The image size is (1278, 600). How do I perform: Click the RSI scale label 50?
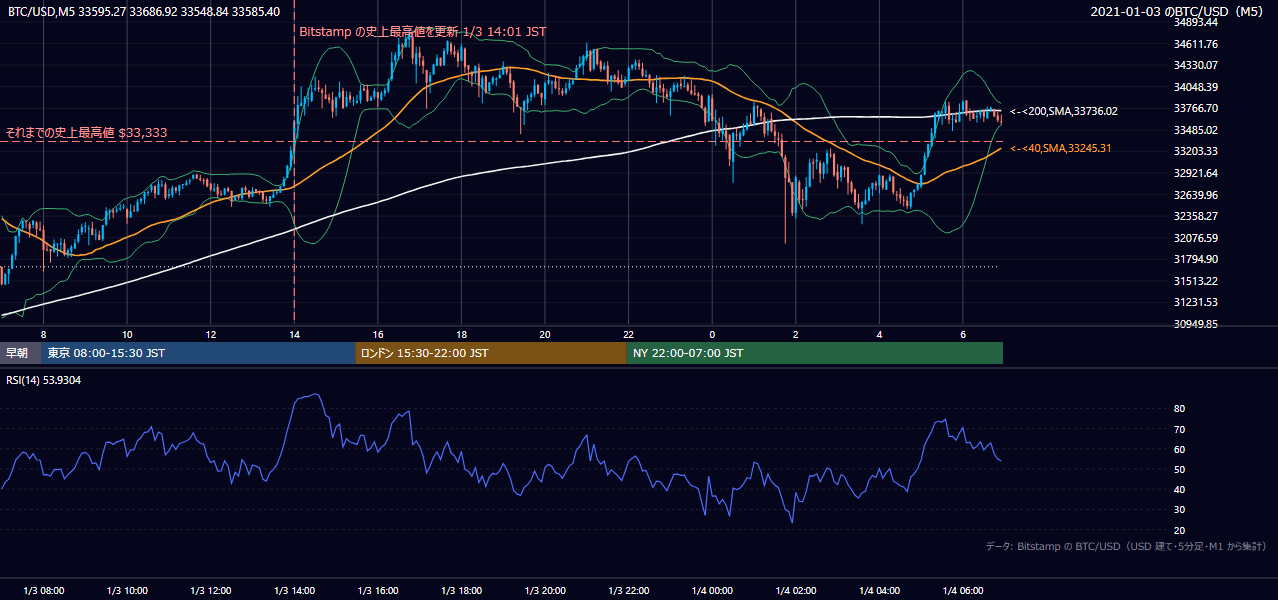pos(1179,469)
